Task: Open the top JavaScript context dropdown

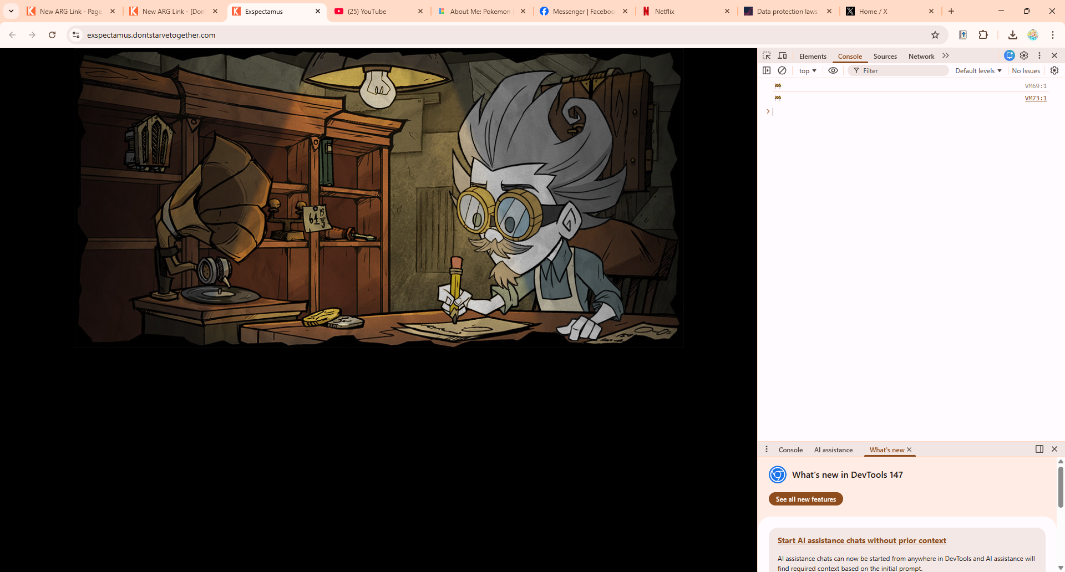Action: pos(808,71)
